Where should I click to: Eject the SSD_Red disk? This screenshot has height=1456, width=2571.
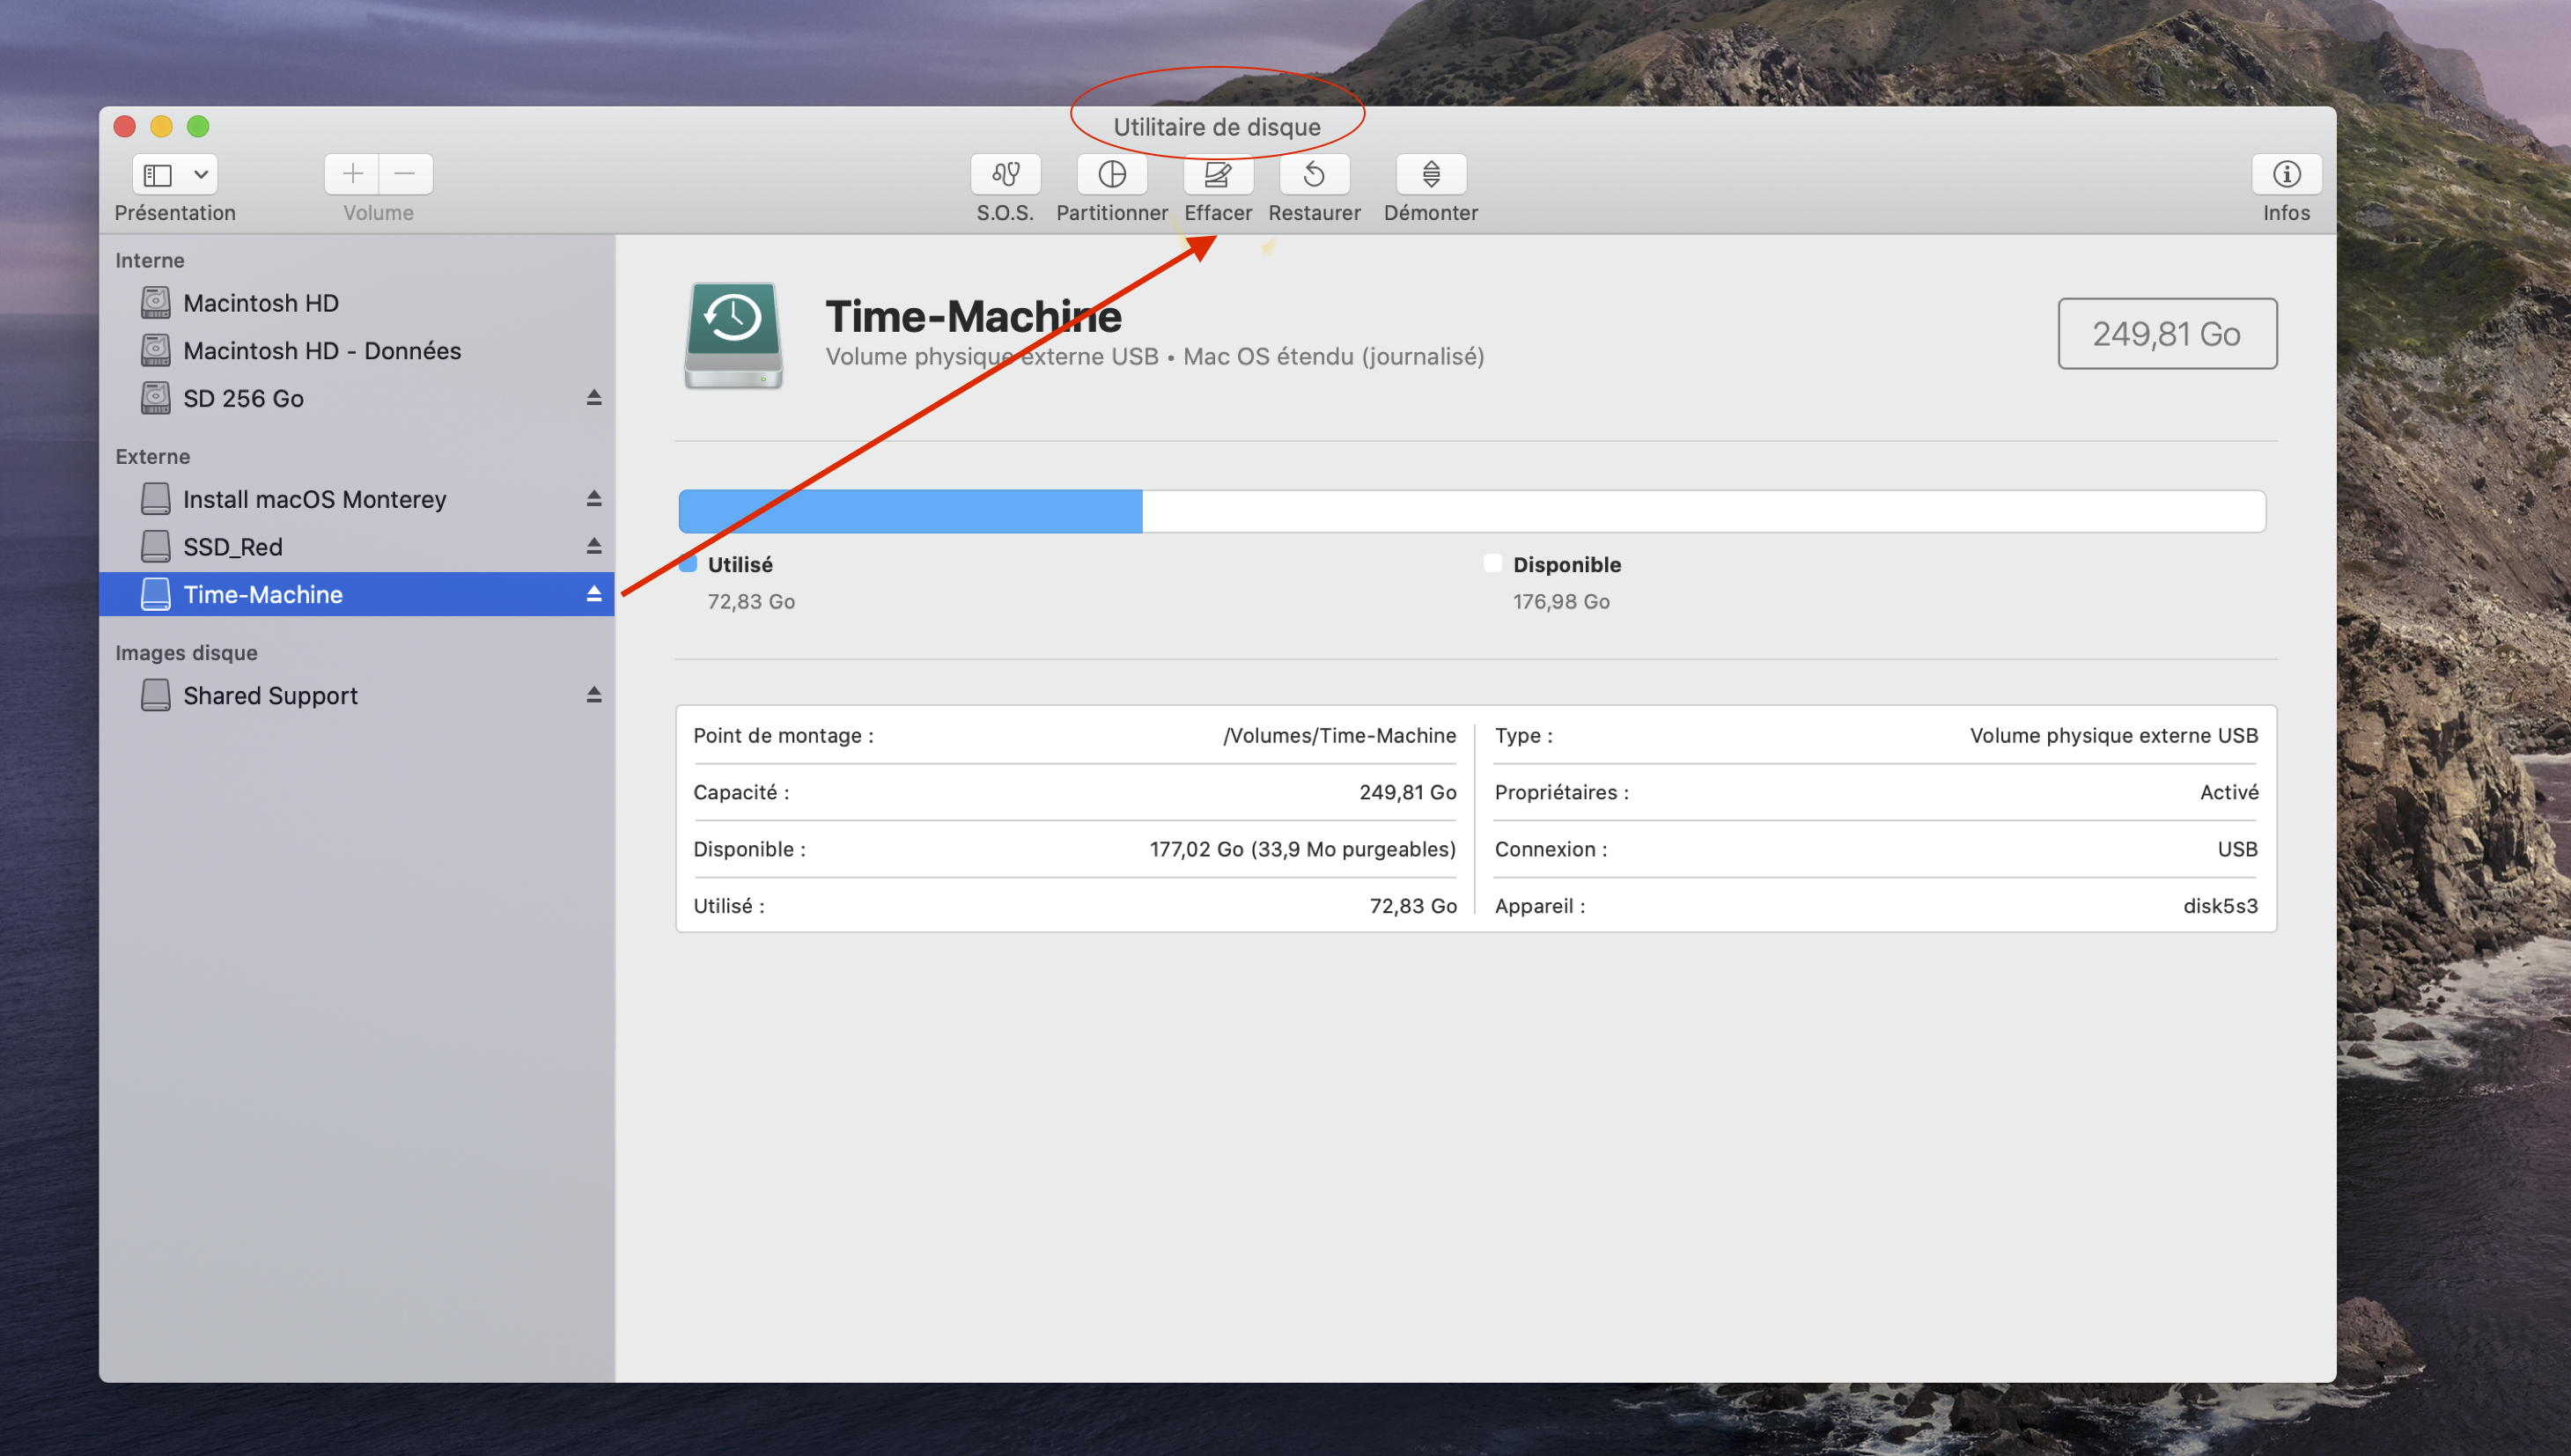coord(594,546)
